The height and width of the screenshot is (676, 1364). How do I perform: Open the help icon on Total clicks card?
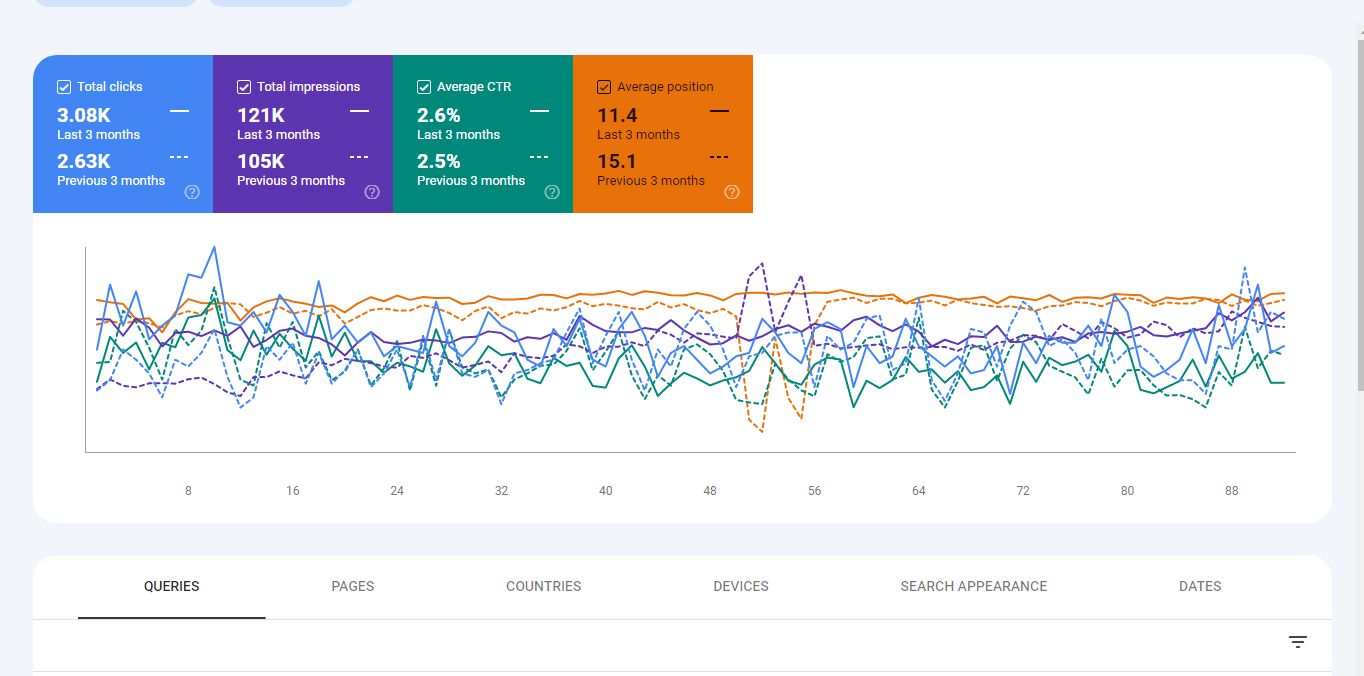pyautogui.click(x=192, y=192)
